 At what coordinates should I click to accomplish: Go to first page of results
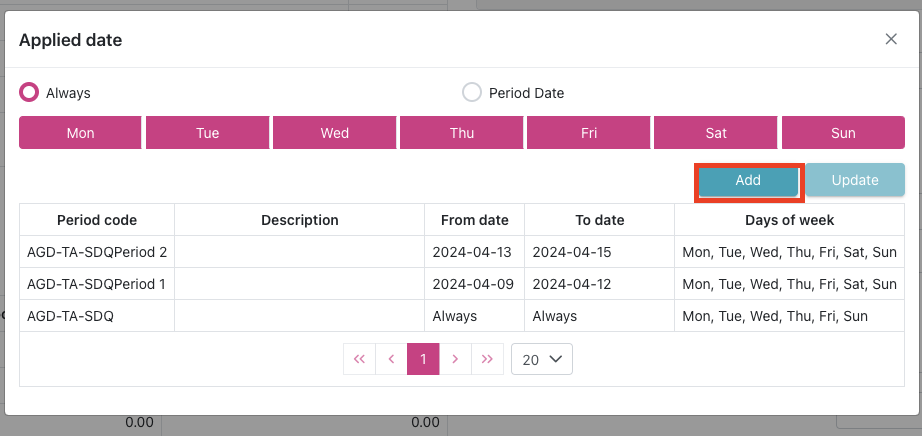click(x=359, y=359)
